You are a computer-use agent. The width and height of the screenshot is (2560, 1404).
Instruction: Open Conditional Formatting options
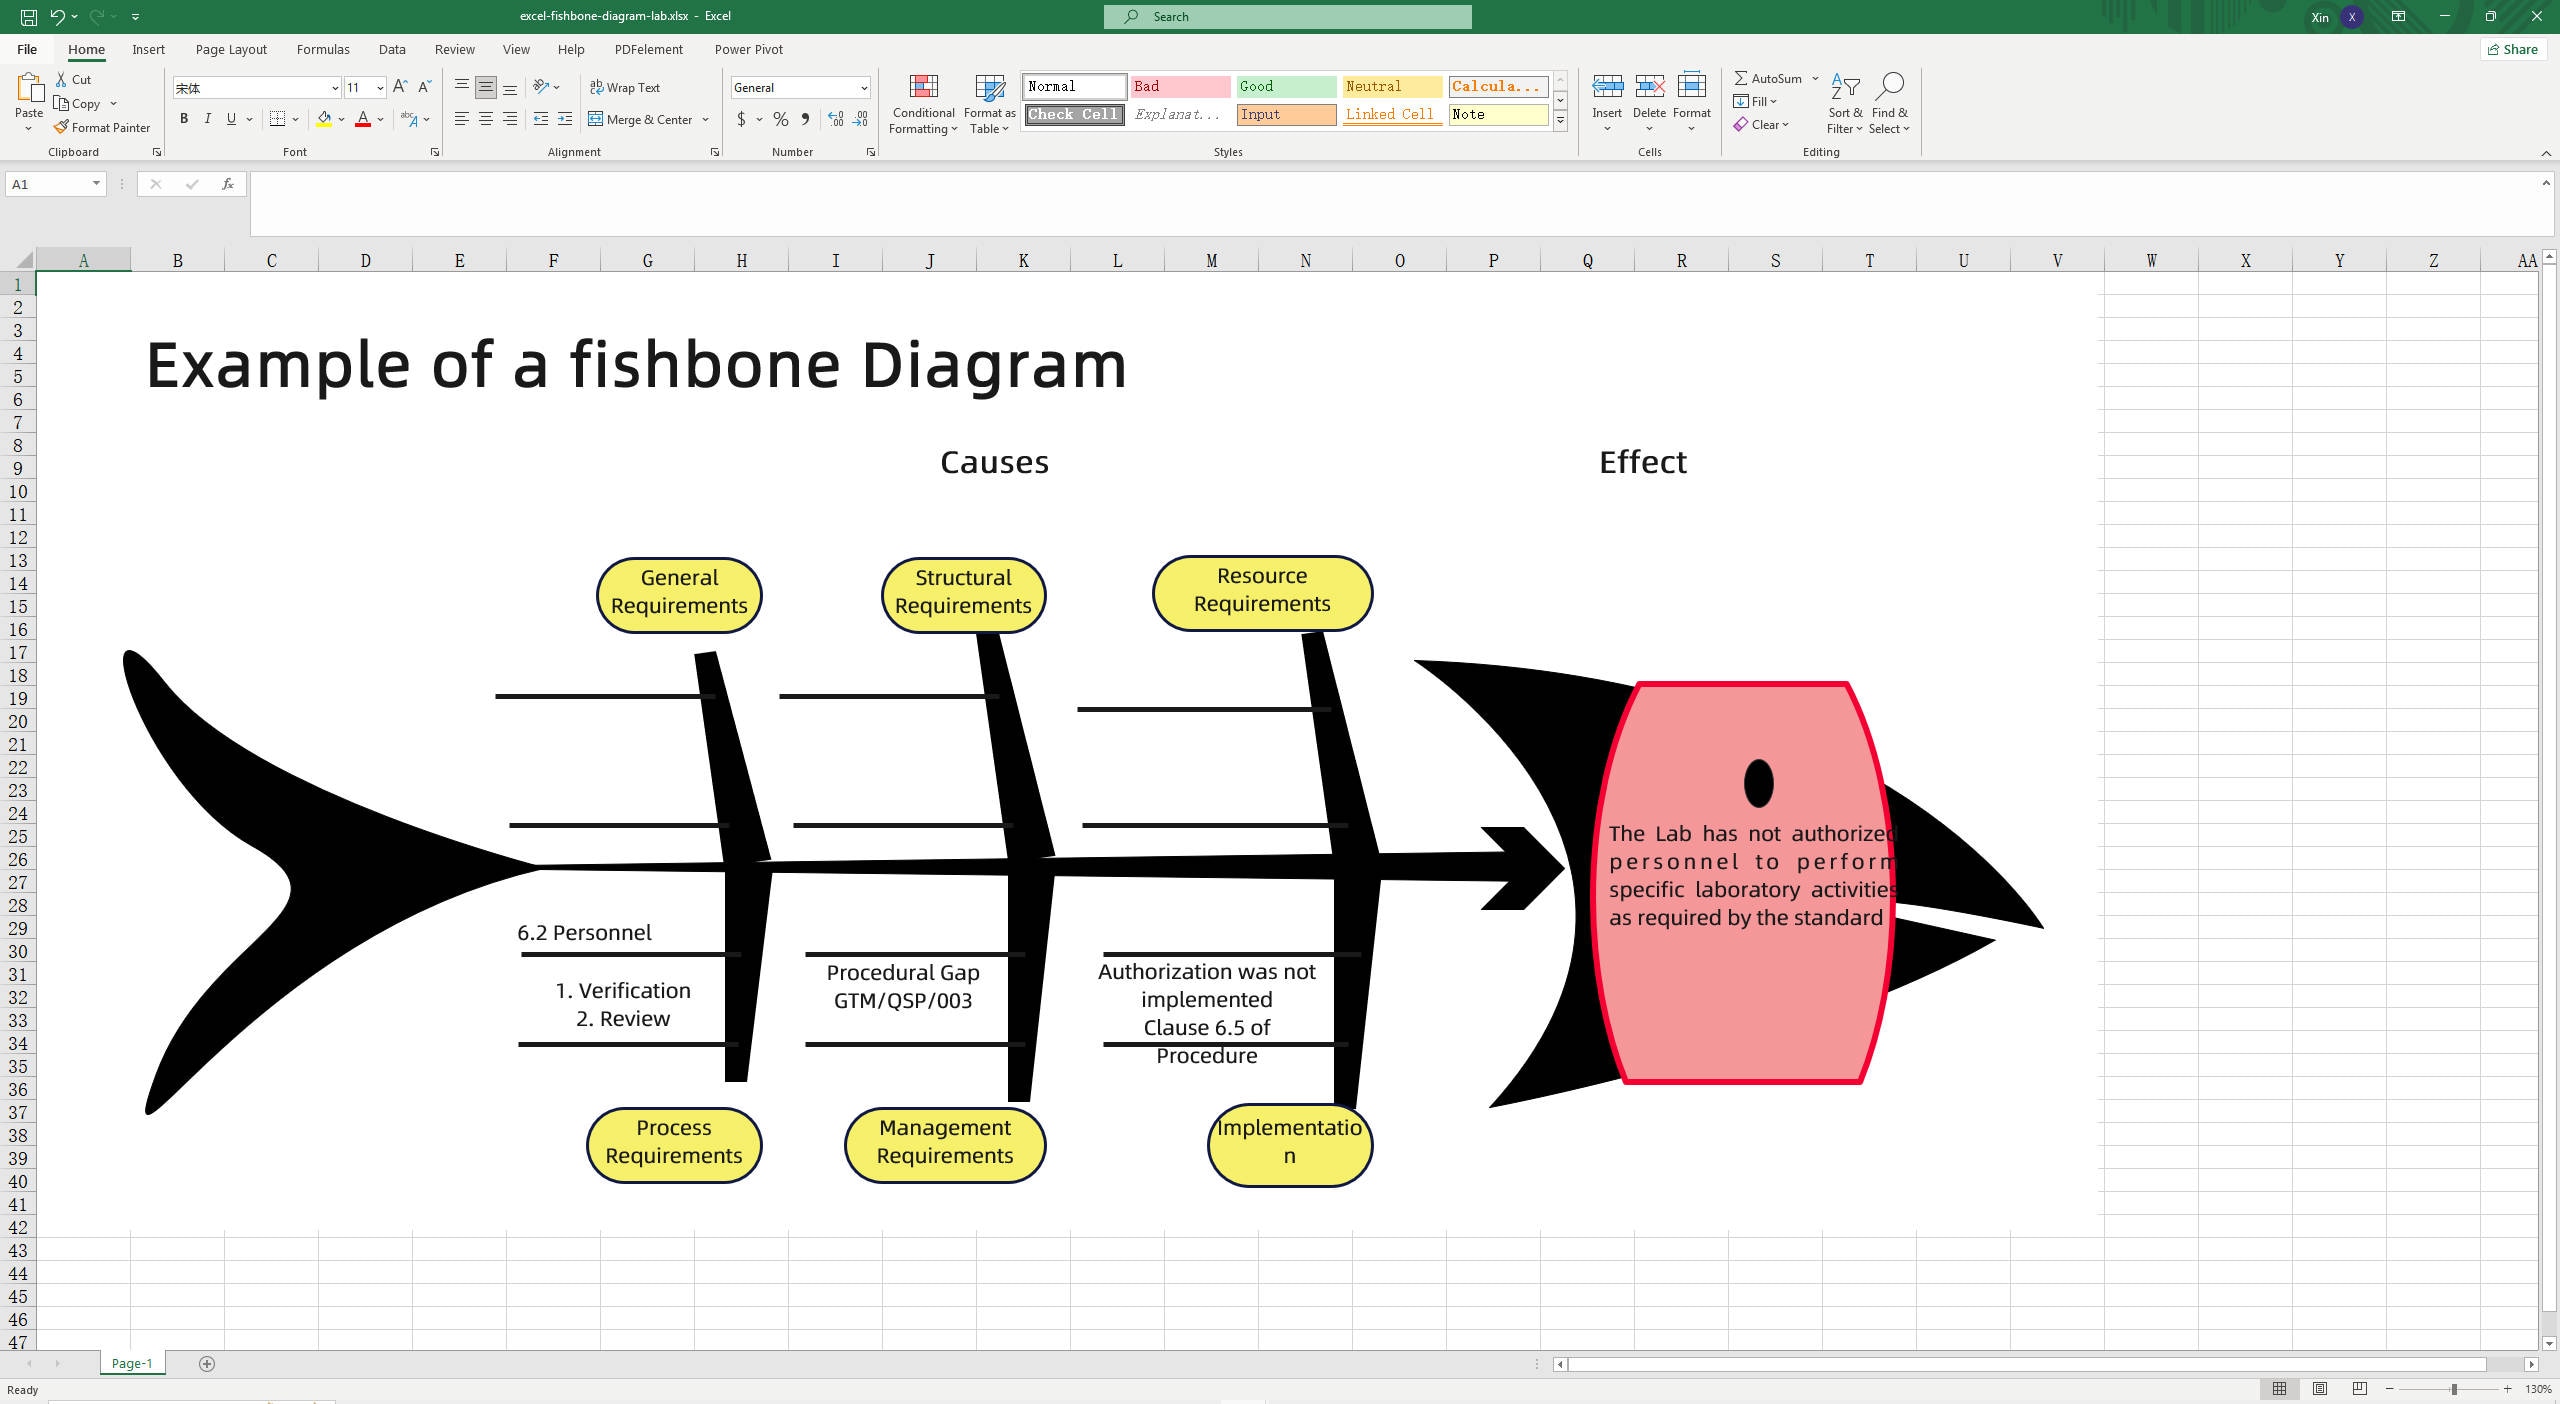pos(922,103)
